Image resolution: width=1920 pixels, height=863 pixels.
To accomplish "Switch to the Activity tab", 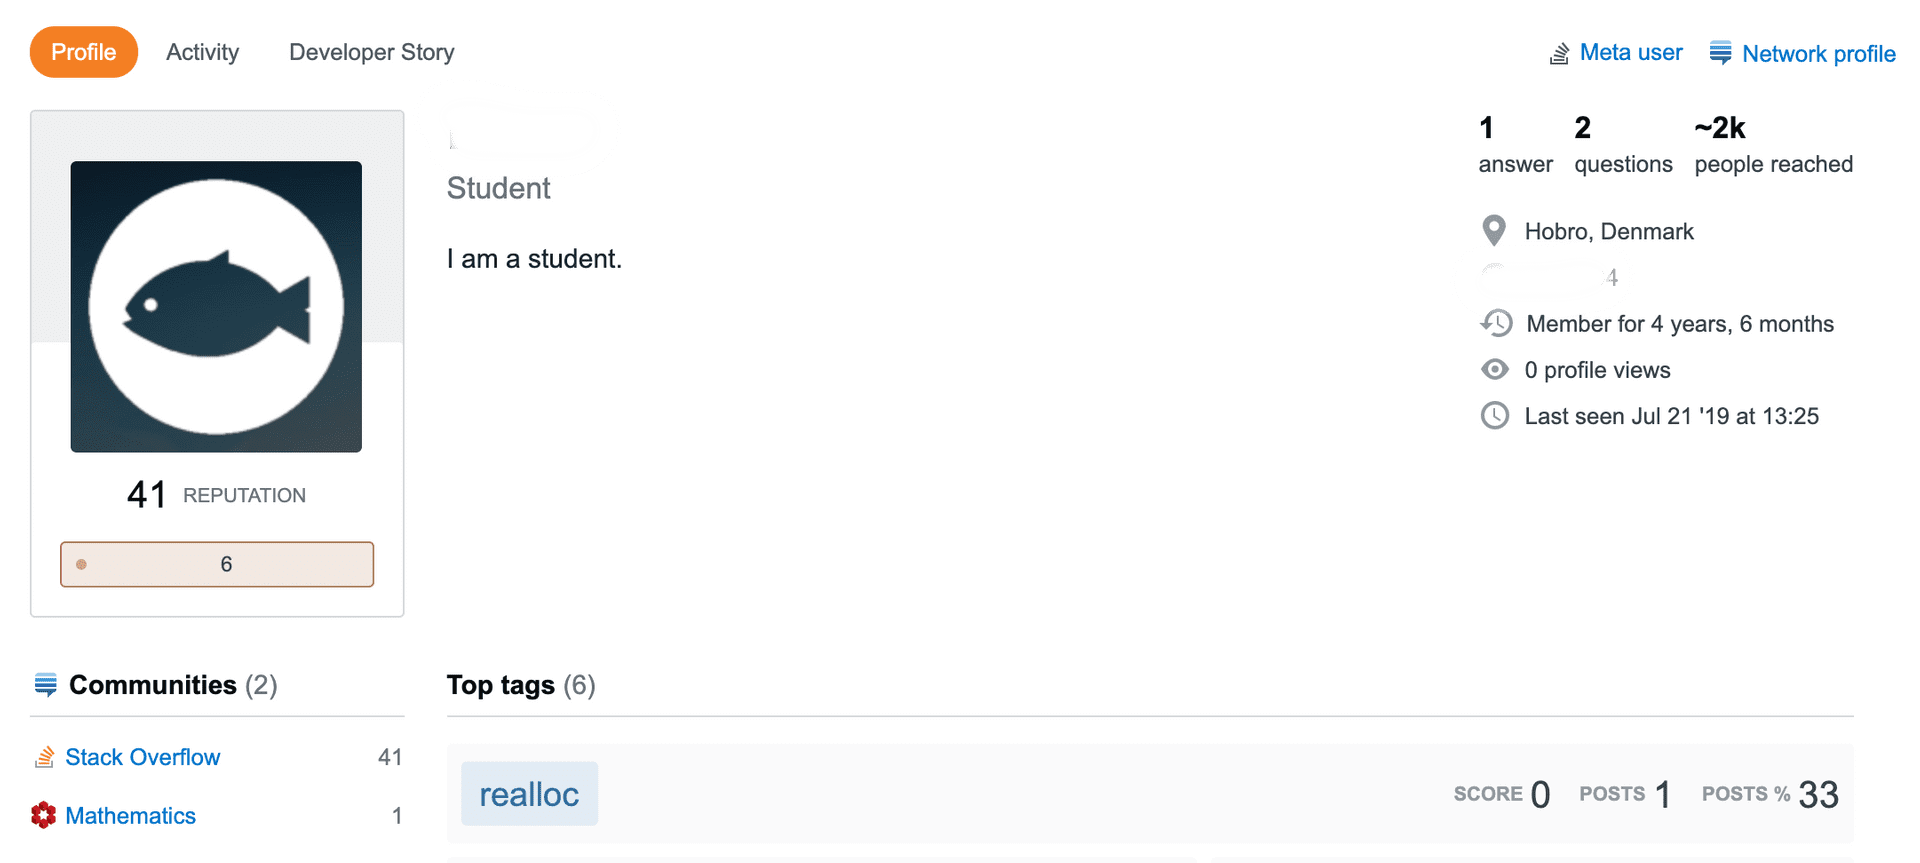I will (x=203, y=52).
